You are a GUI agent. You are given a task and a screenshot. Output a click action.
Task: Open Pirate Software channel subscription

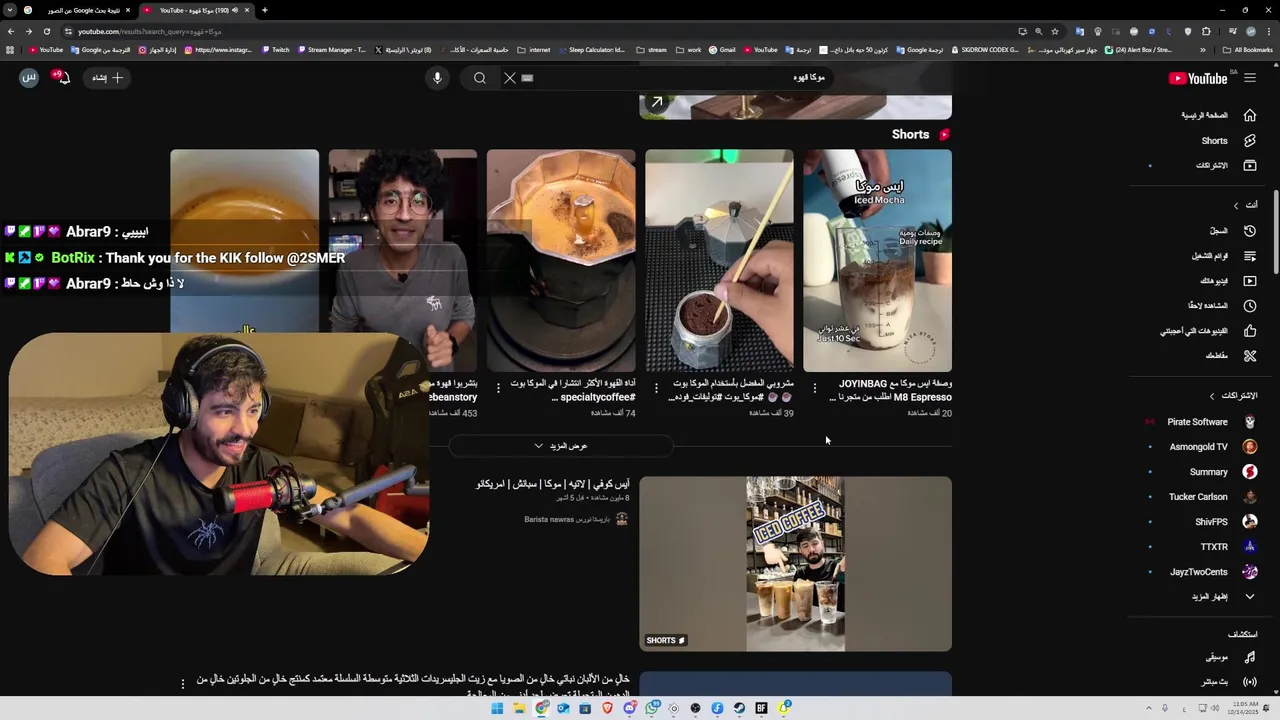1200,422
